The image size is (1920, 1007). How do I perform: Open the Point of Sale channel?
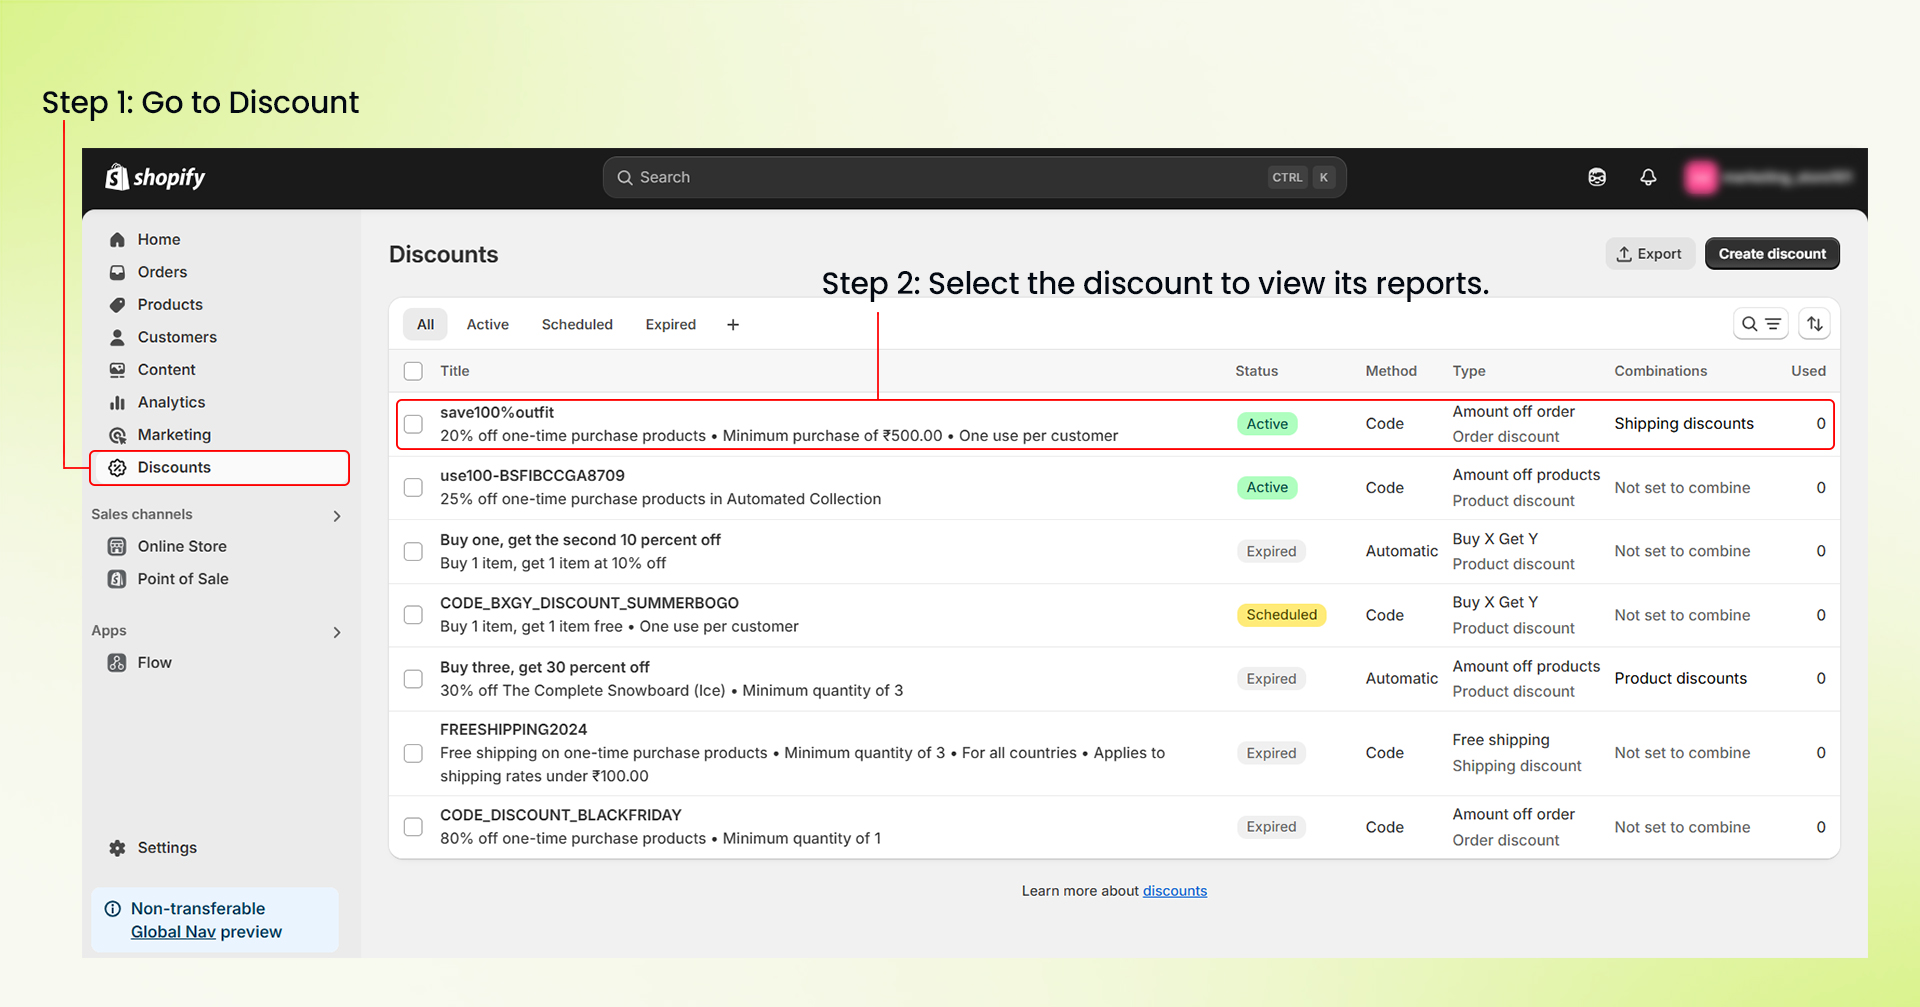[x=181, y=578]
